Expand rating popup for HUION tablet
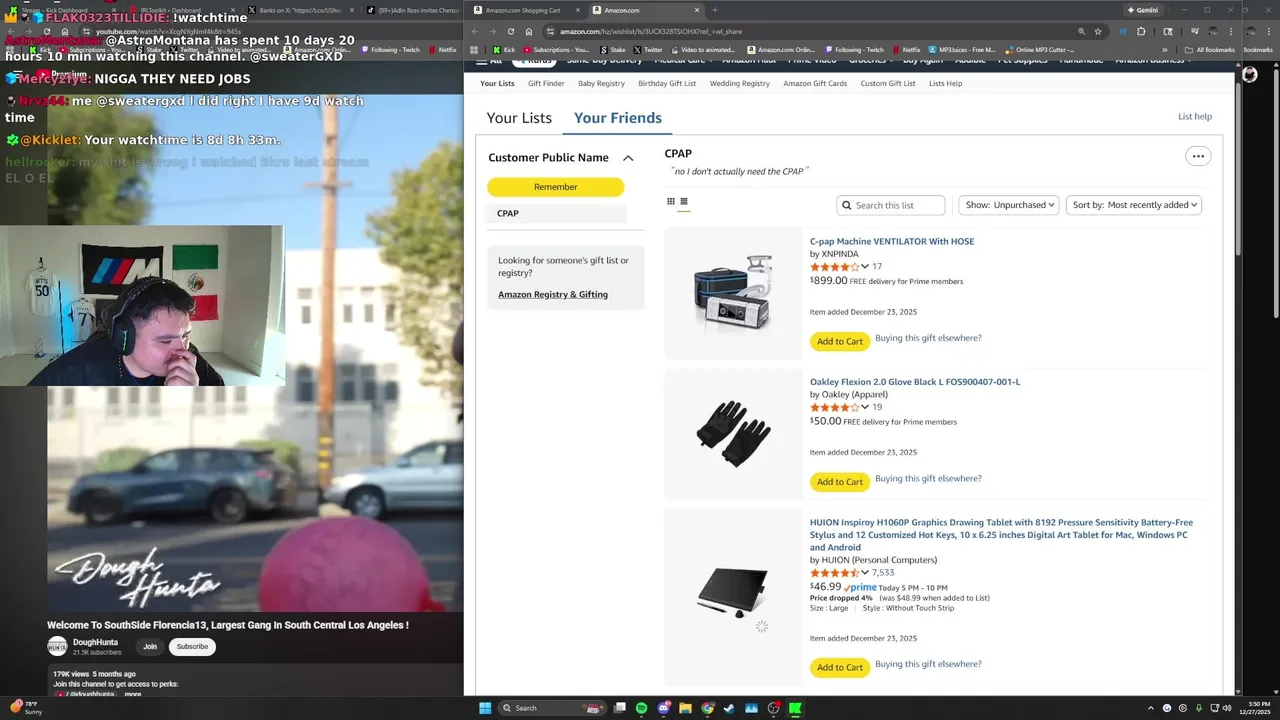 click(865, 573)
